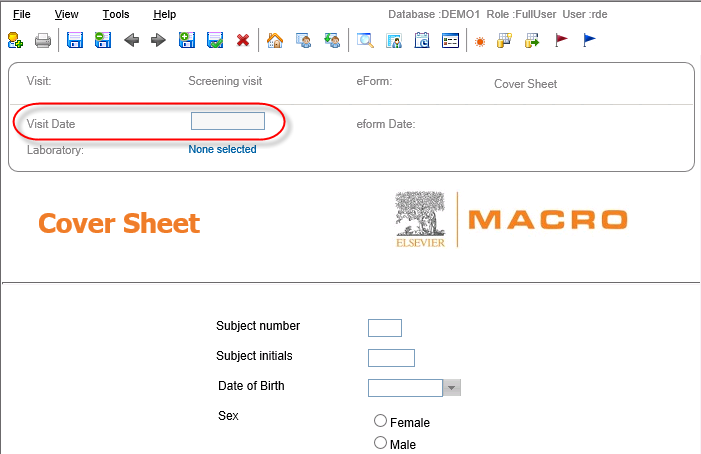Click the blue flag icon

click(x=589, y=40)
